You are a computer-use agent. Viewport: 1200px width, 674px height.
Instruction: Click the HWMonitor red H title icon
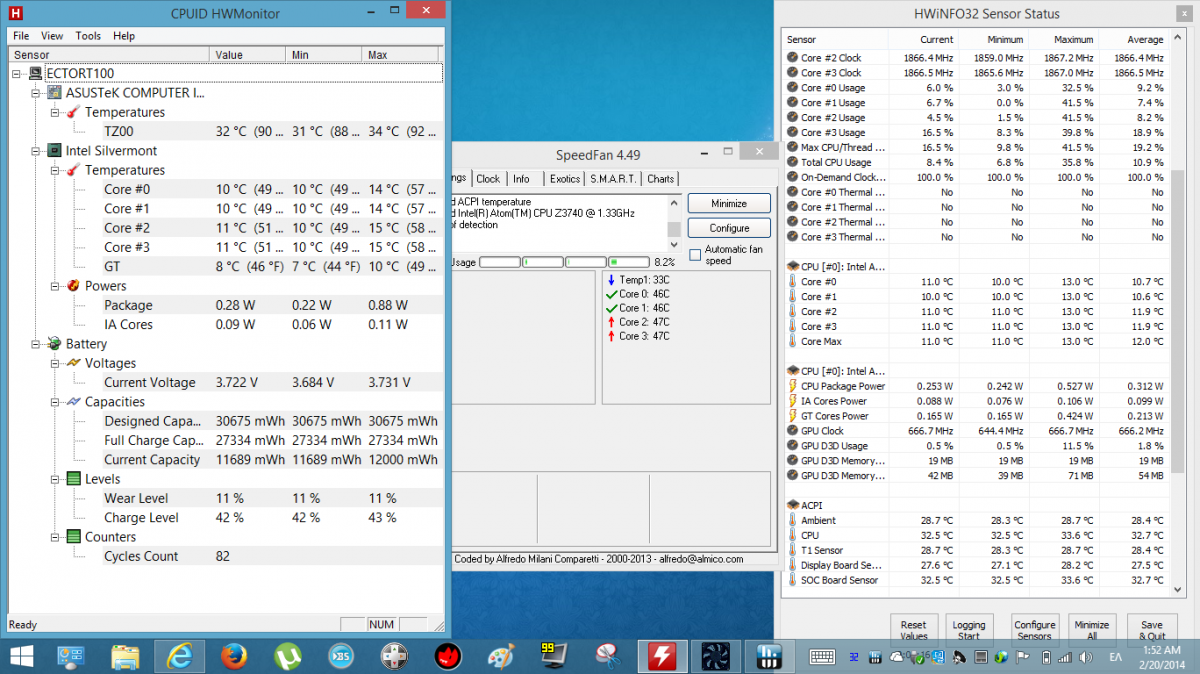(17, 13)
